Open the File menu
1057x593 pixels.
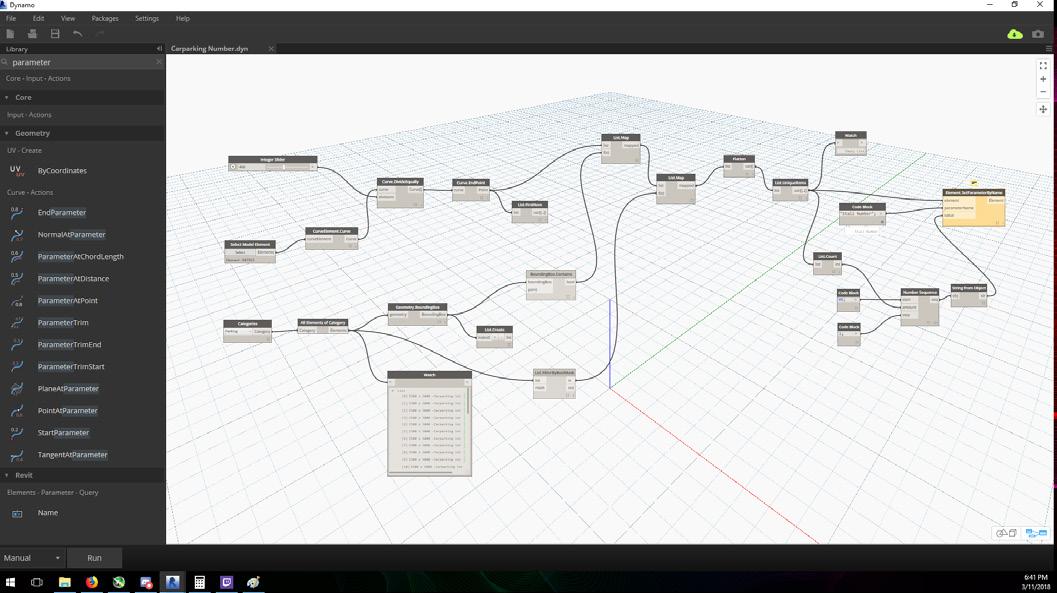(x=11, y=18)
